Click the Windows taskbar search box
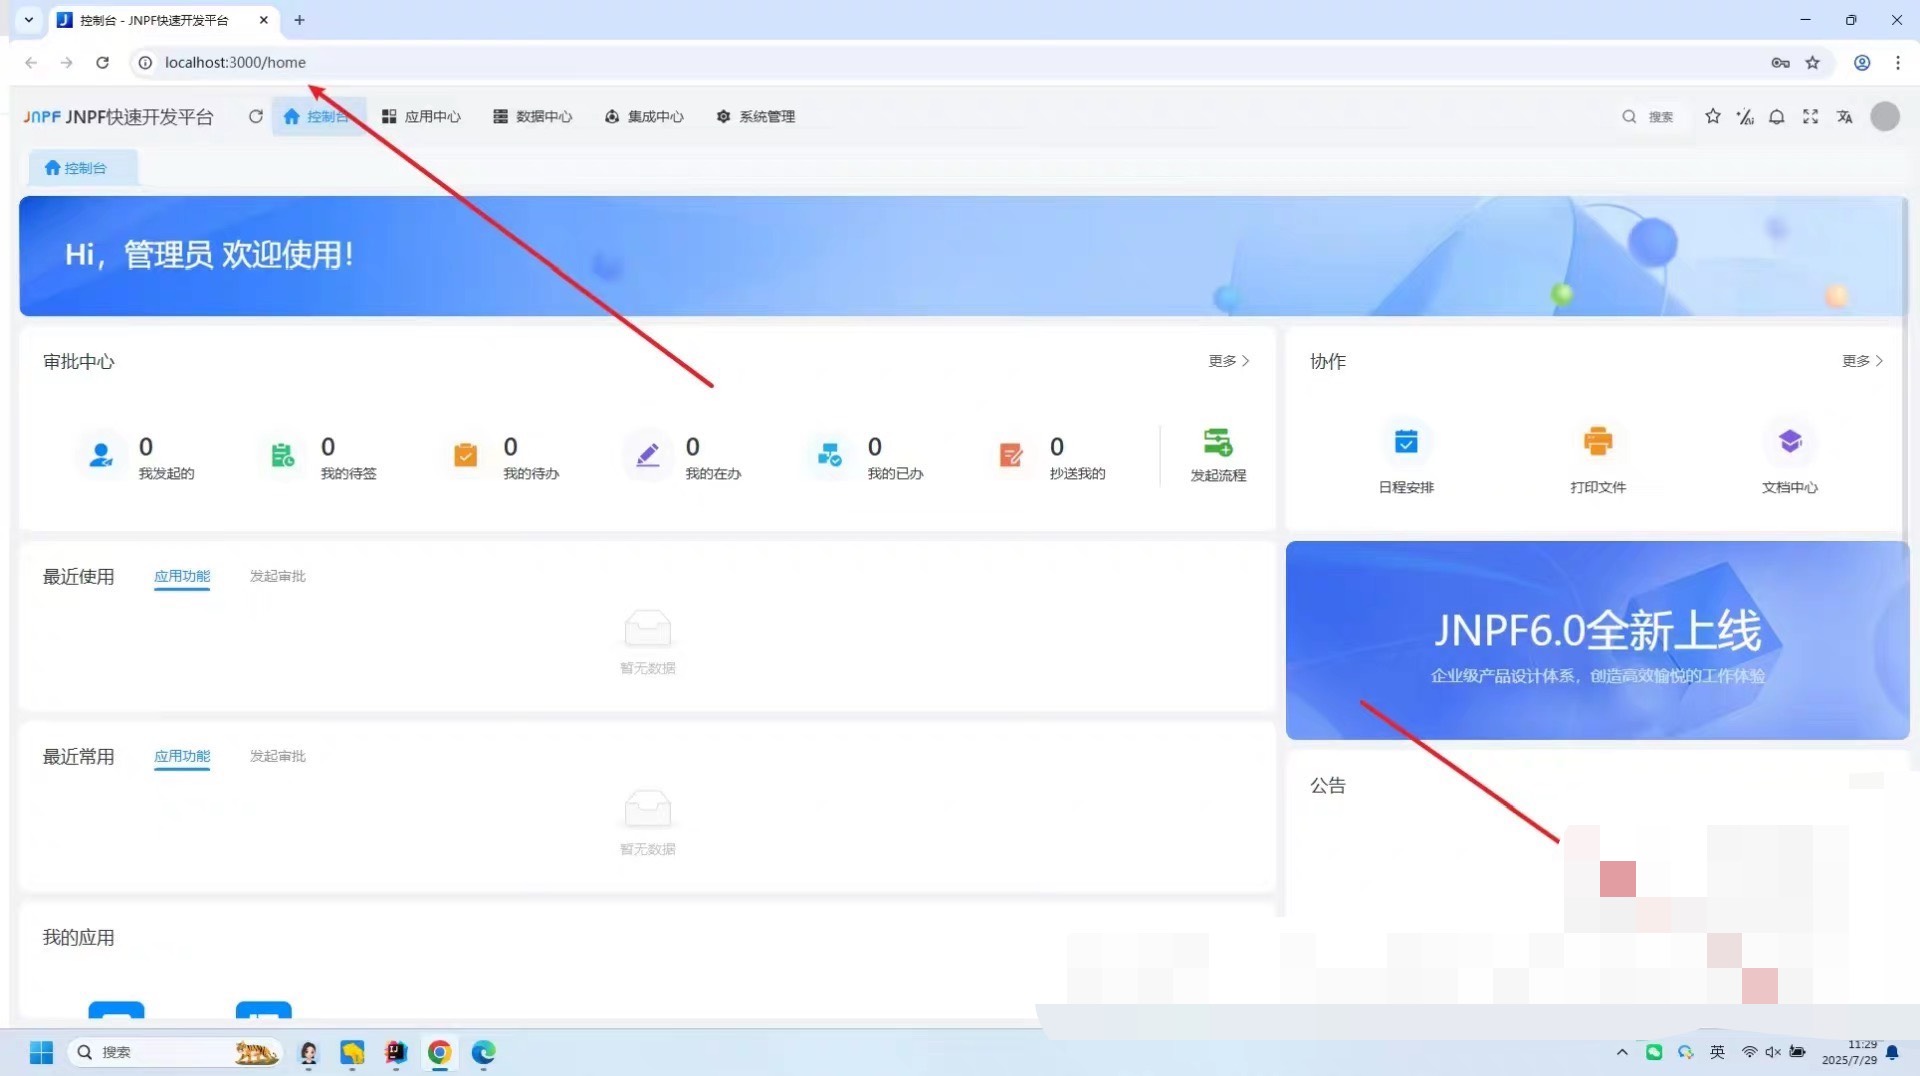Viewport: 1920px width, 1076px height. pyautogui.click(x=174, y=1052)
